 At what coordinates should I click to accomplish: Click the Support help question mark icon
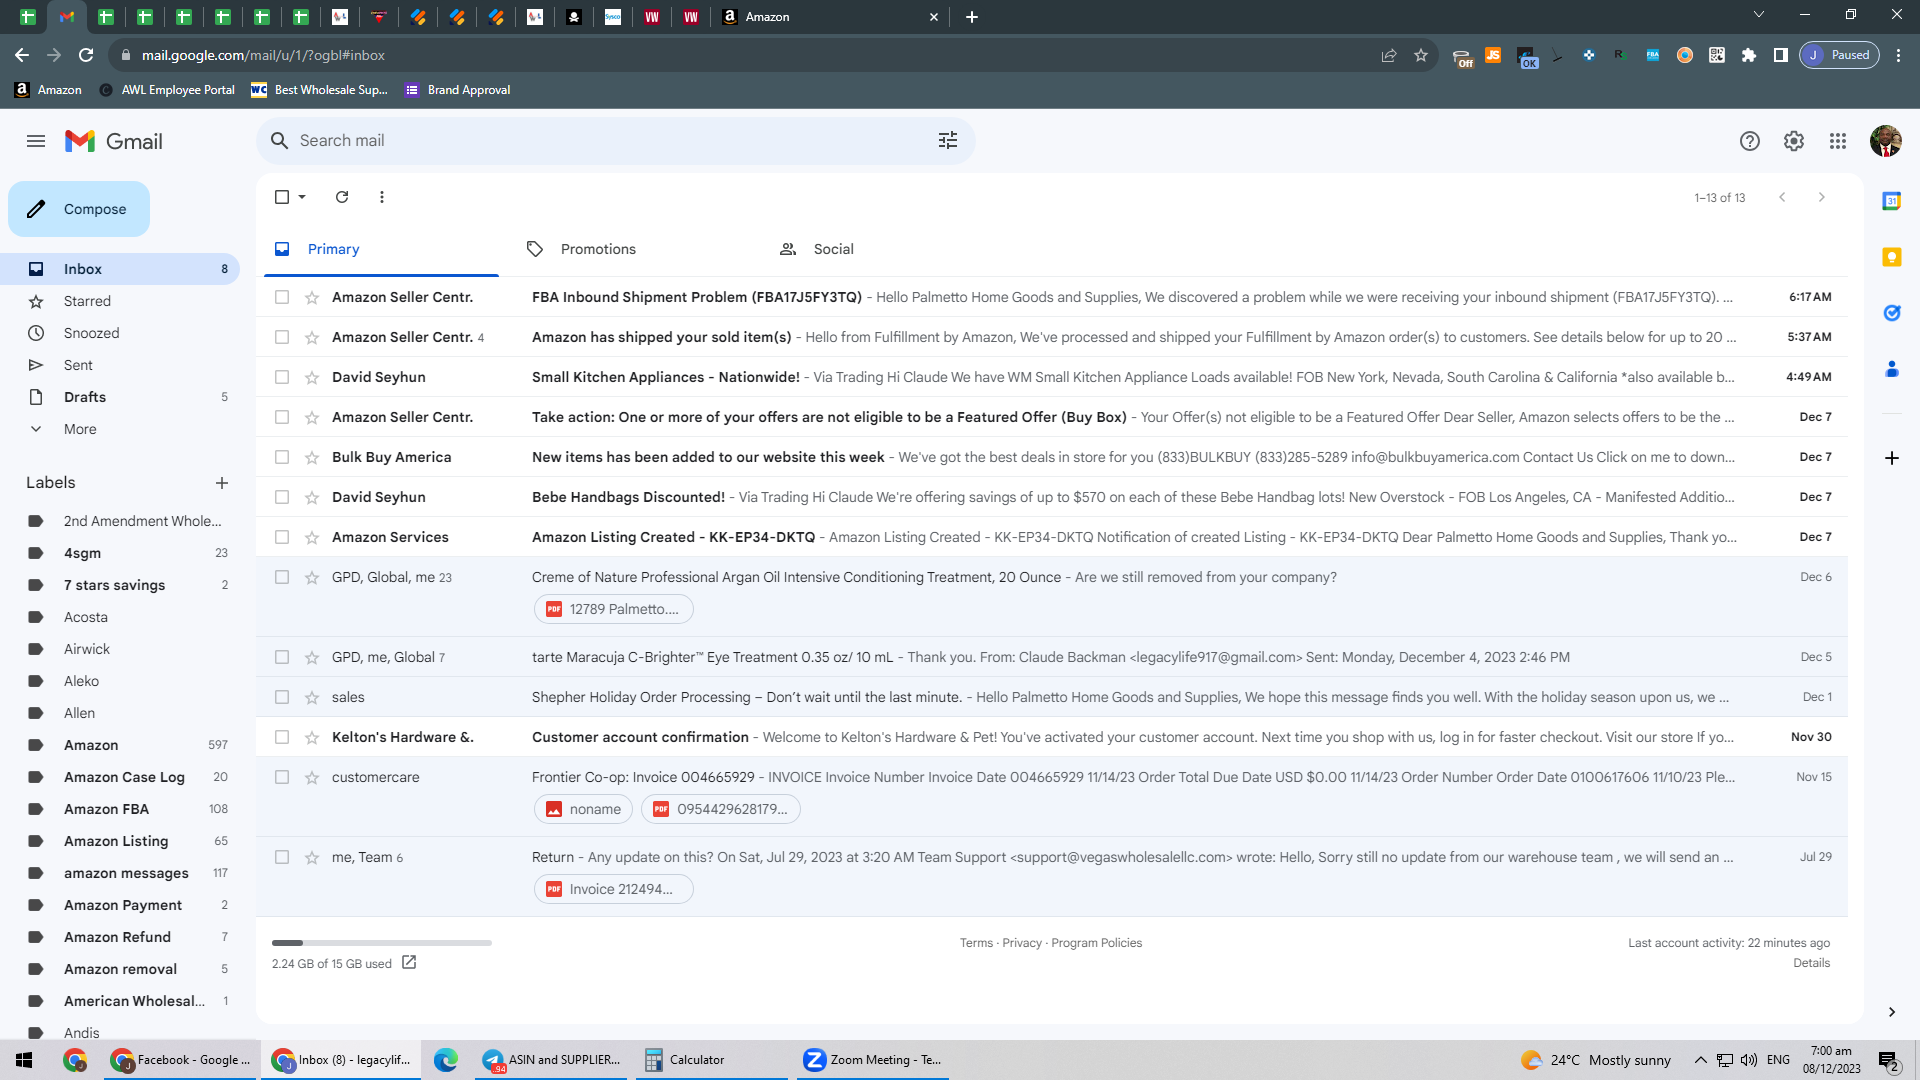click(x=1750, y=141)
